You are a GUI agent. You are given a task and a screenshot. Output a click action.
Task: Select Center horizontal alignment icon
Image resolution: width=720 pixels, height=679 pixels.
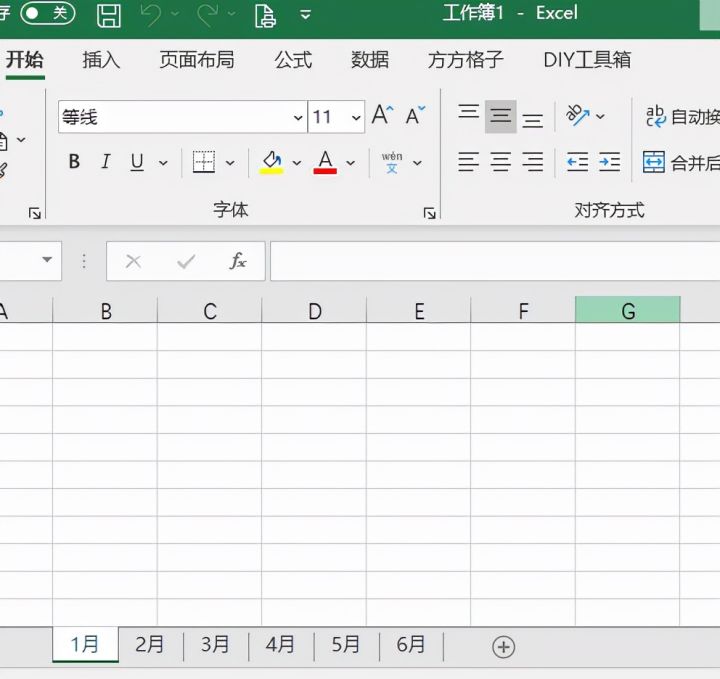(x=501, y=162)
